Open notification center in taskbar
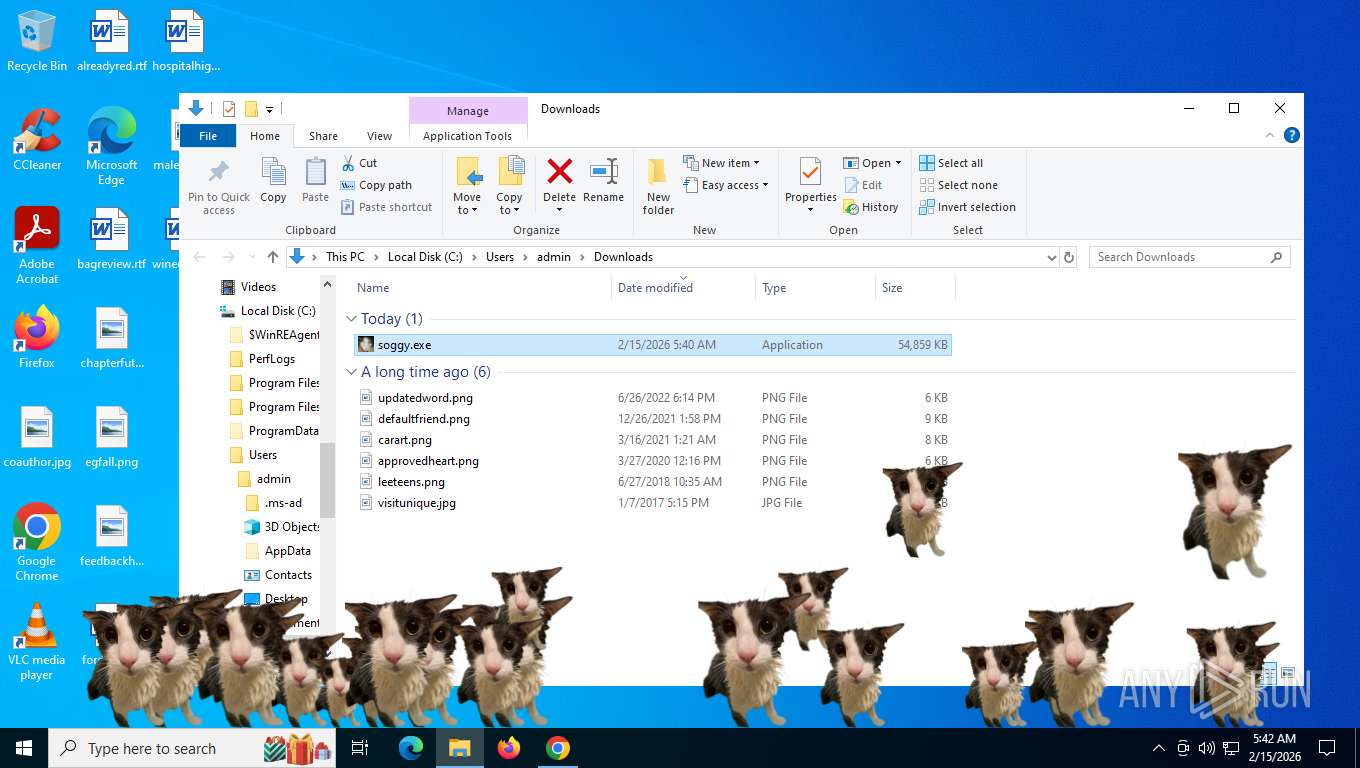1360x768 pixels. [x=1327, y=748]
